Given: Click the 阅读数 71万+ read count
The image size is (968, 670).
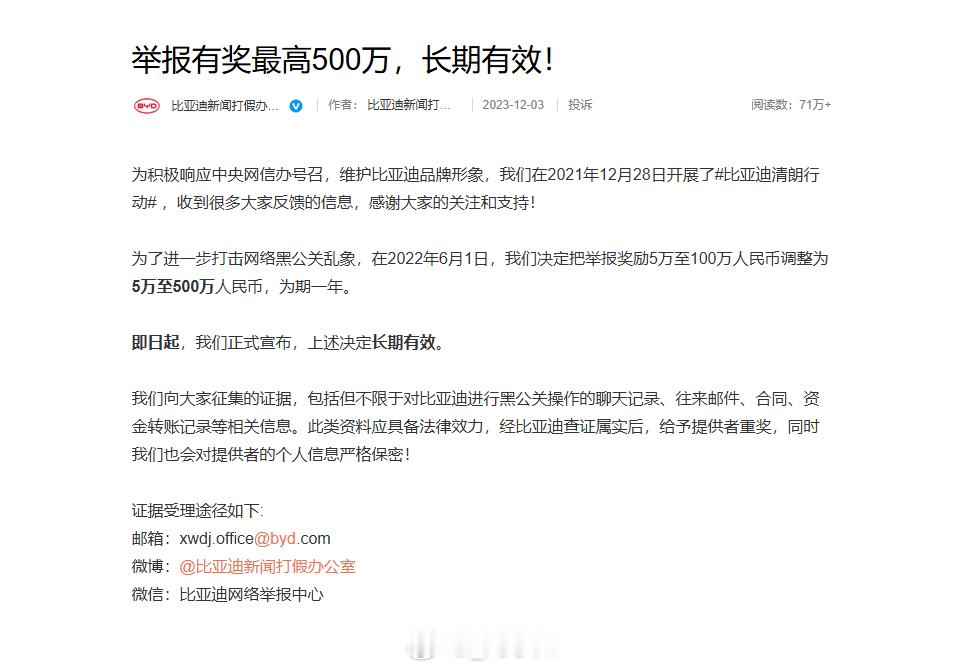Looking at the screenshot, I should click(791, 105).
